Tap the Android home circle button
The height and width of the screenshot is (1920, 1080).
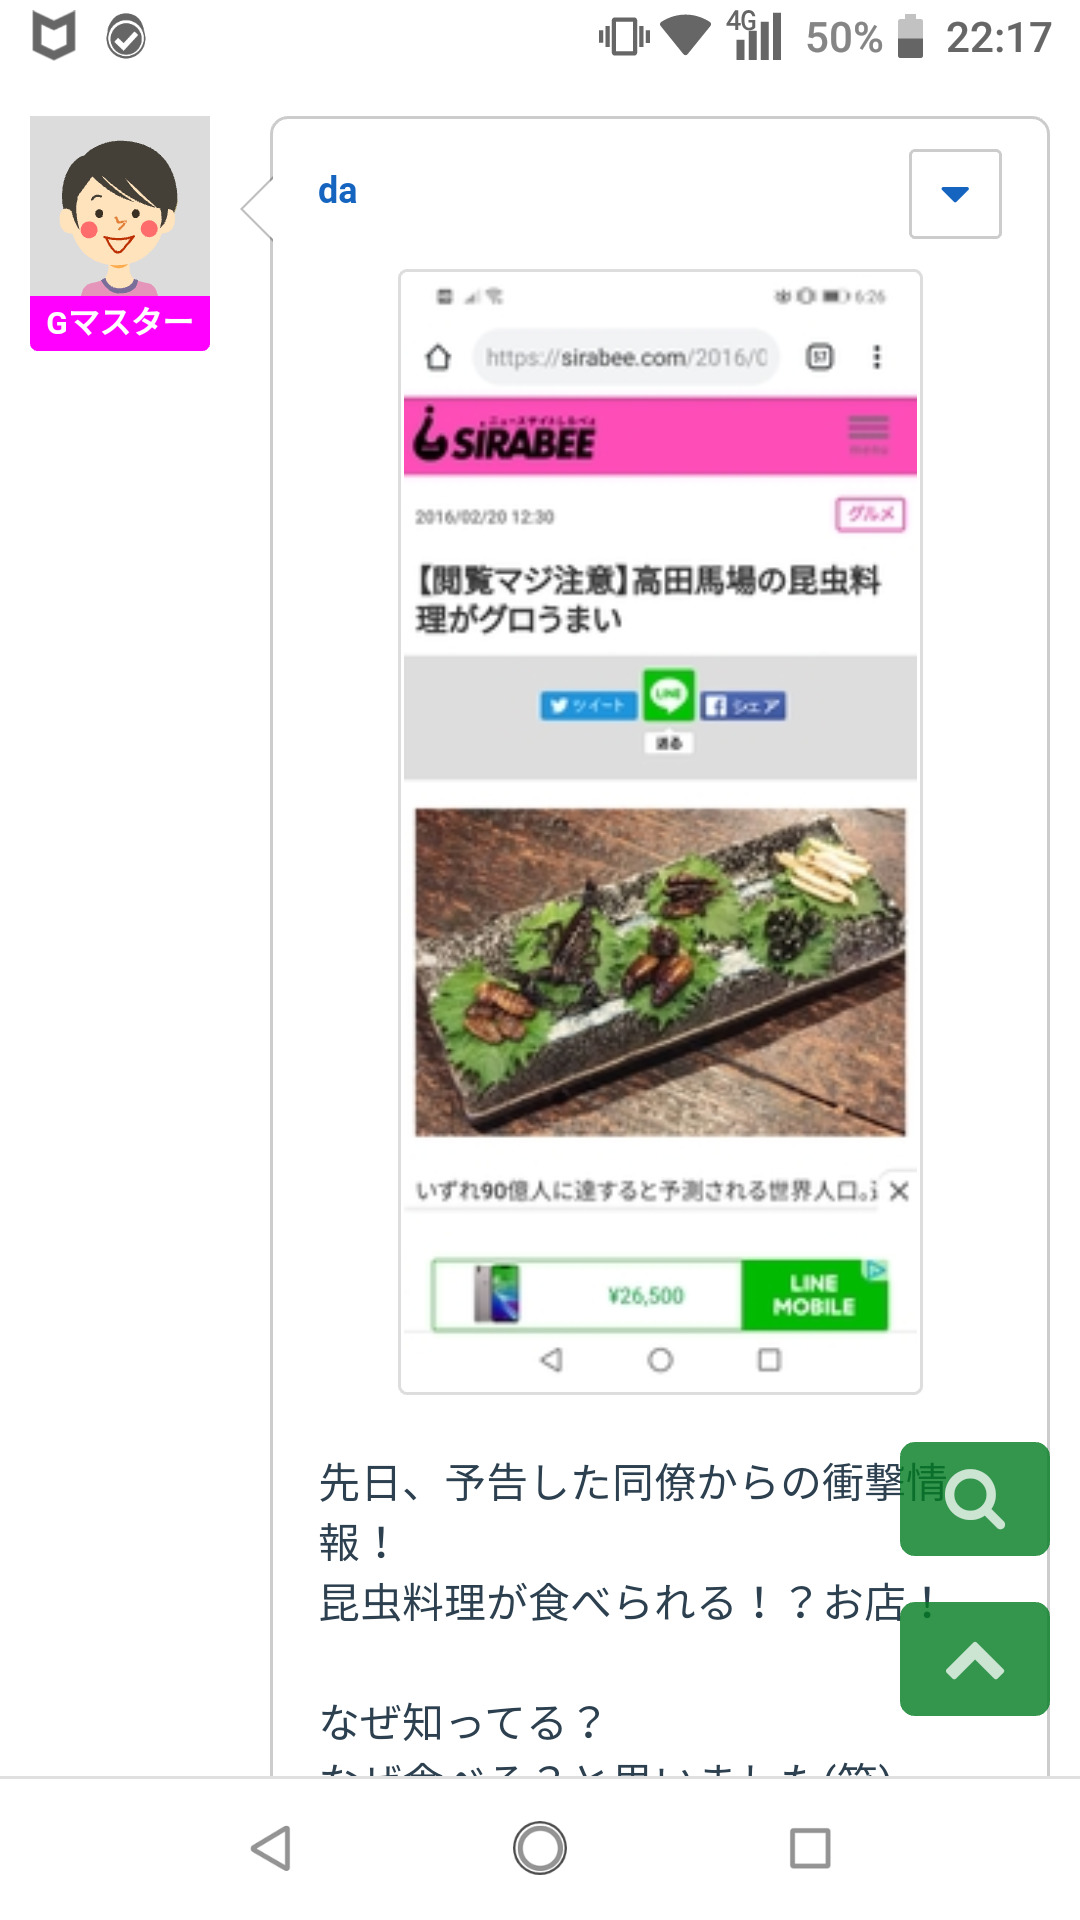[540, 1848]
